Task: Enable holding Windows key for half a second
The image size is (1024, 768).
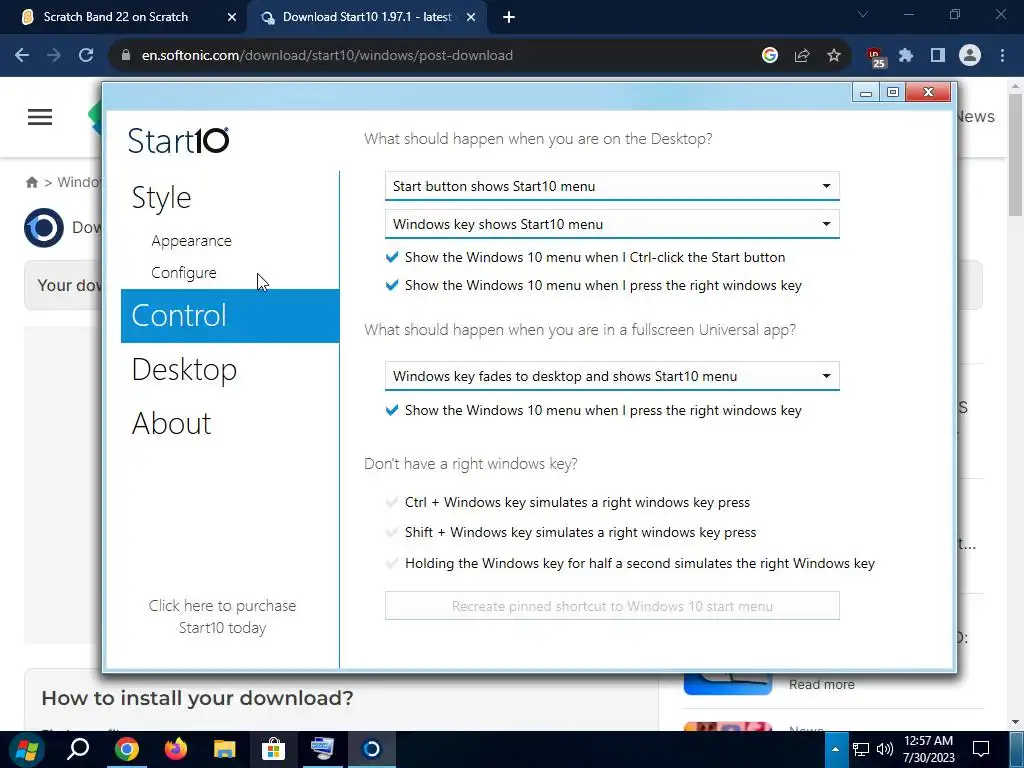Action: click(392, 563)
